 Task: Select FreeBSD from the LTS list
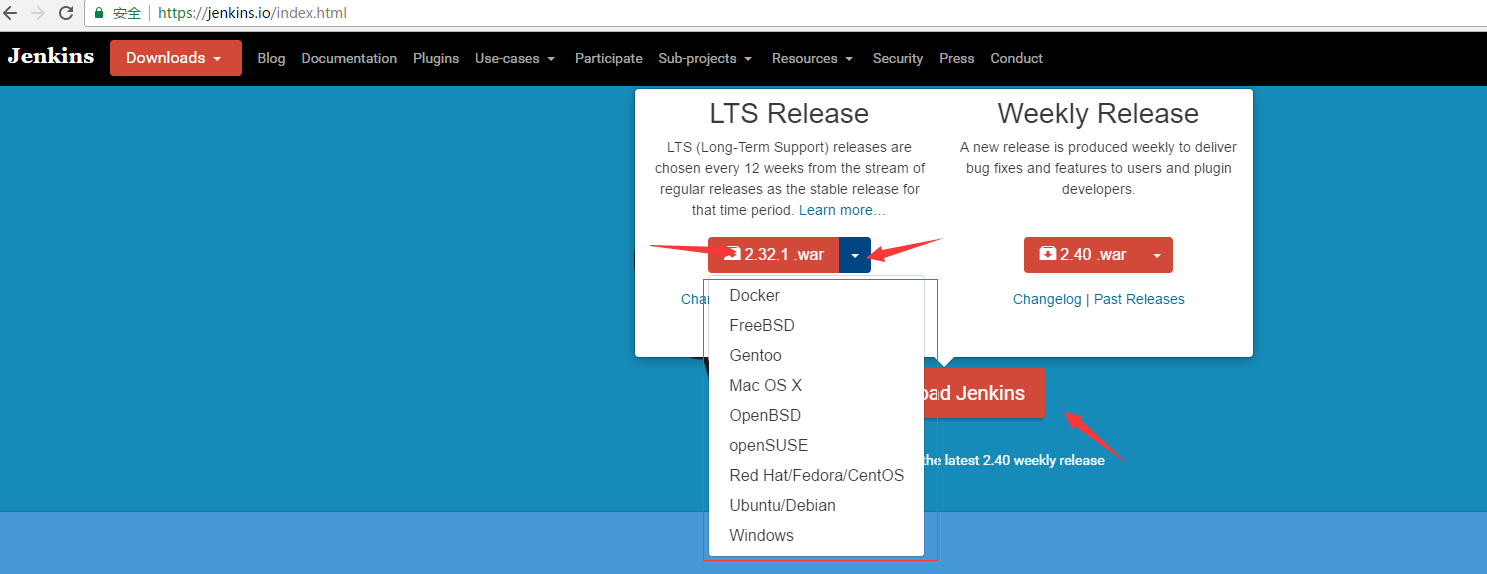(816, 326)
